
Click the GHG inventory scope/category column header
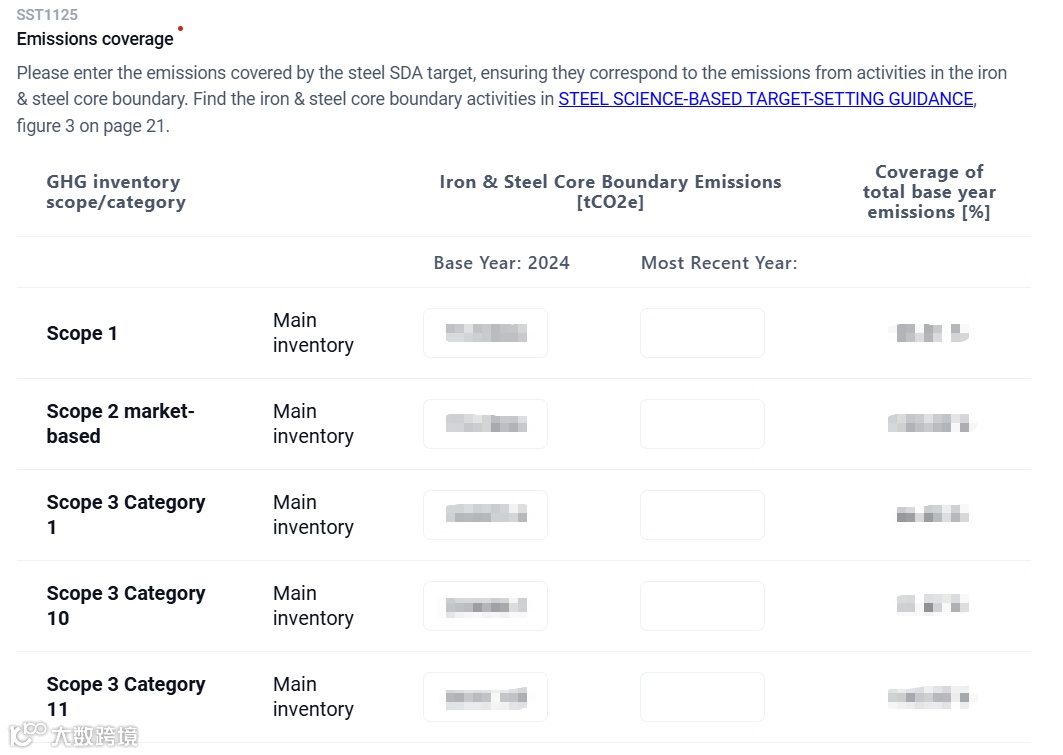point(115,192)
